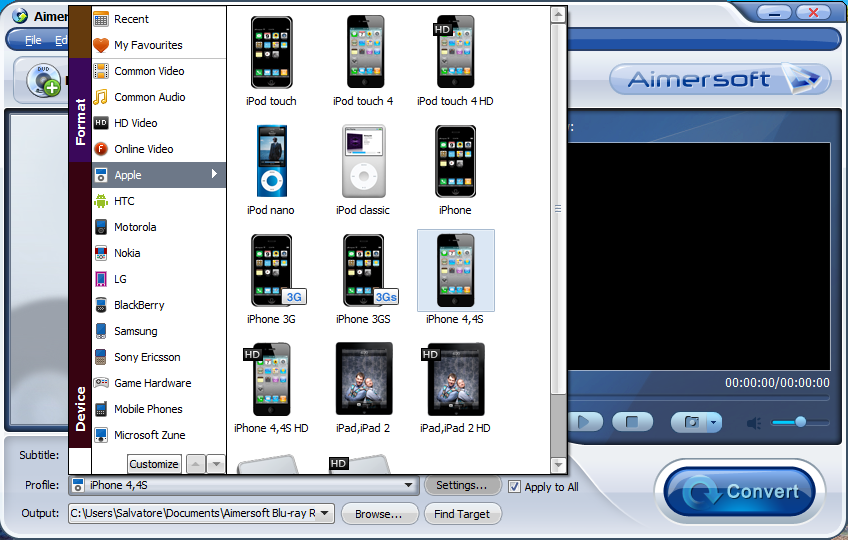Screen dimensions: 848x540
Task: Open the HD Video format category
Action: point(135,123)
